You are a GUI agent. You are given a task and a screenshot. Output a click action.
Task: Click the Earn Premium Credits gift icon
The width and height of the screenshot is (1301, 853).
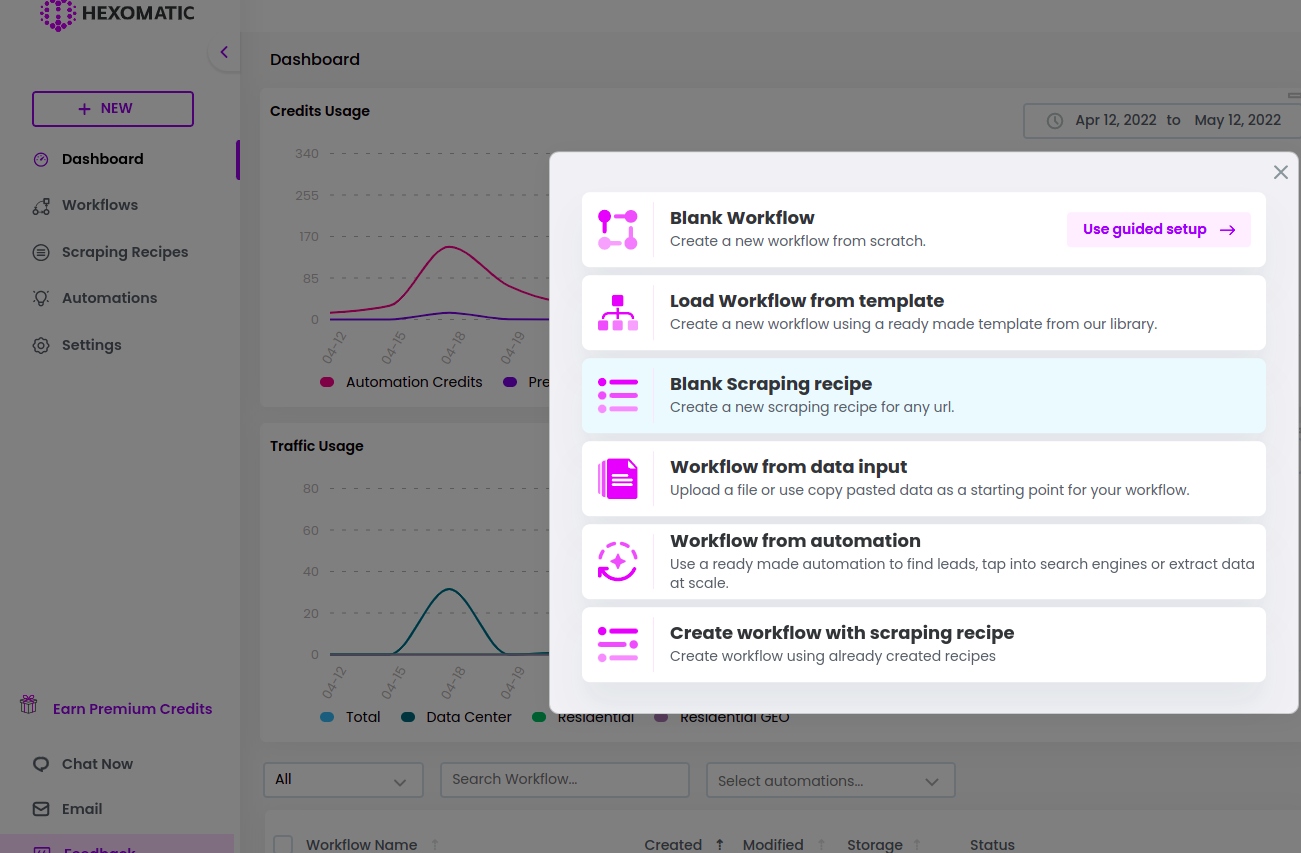(x=29, y=705)
